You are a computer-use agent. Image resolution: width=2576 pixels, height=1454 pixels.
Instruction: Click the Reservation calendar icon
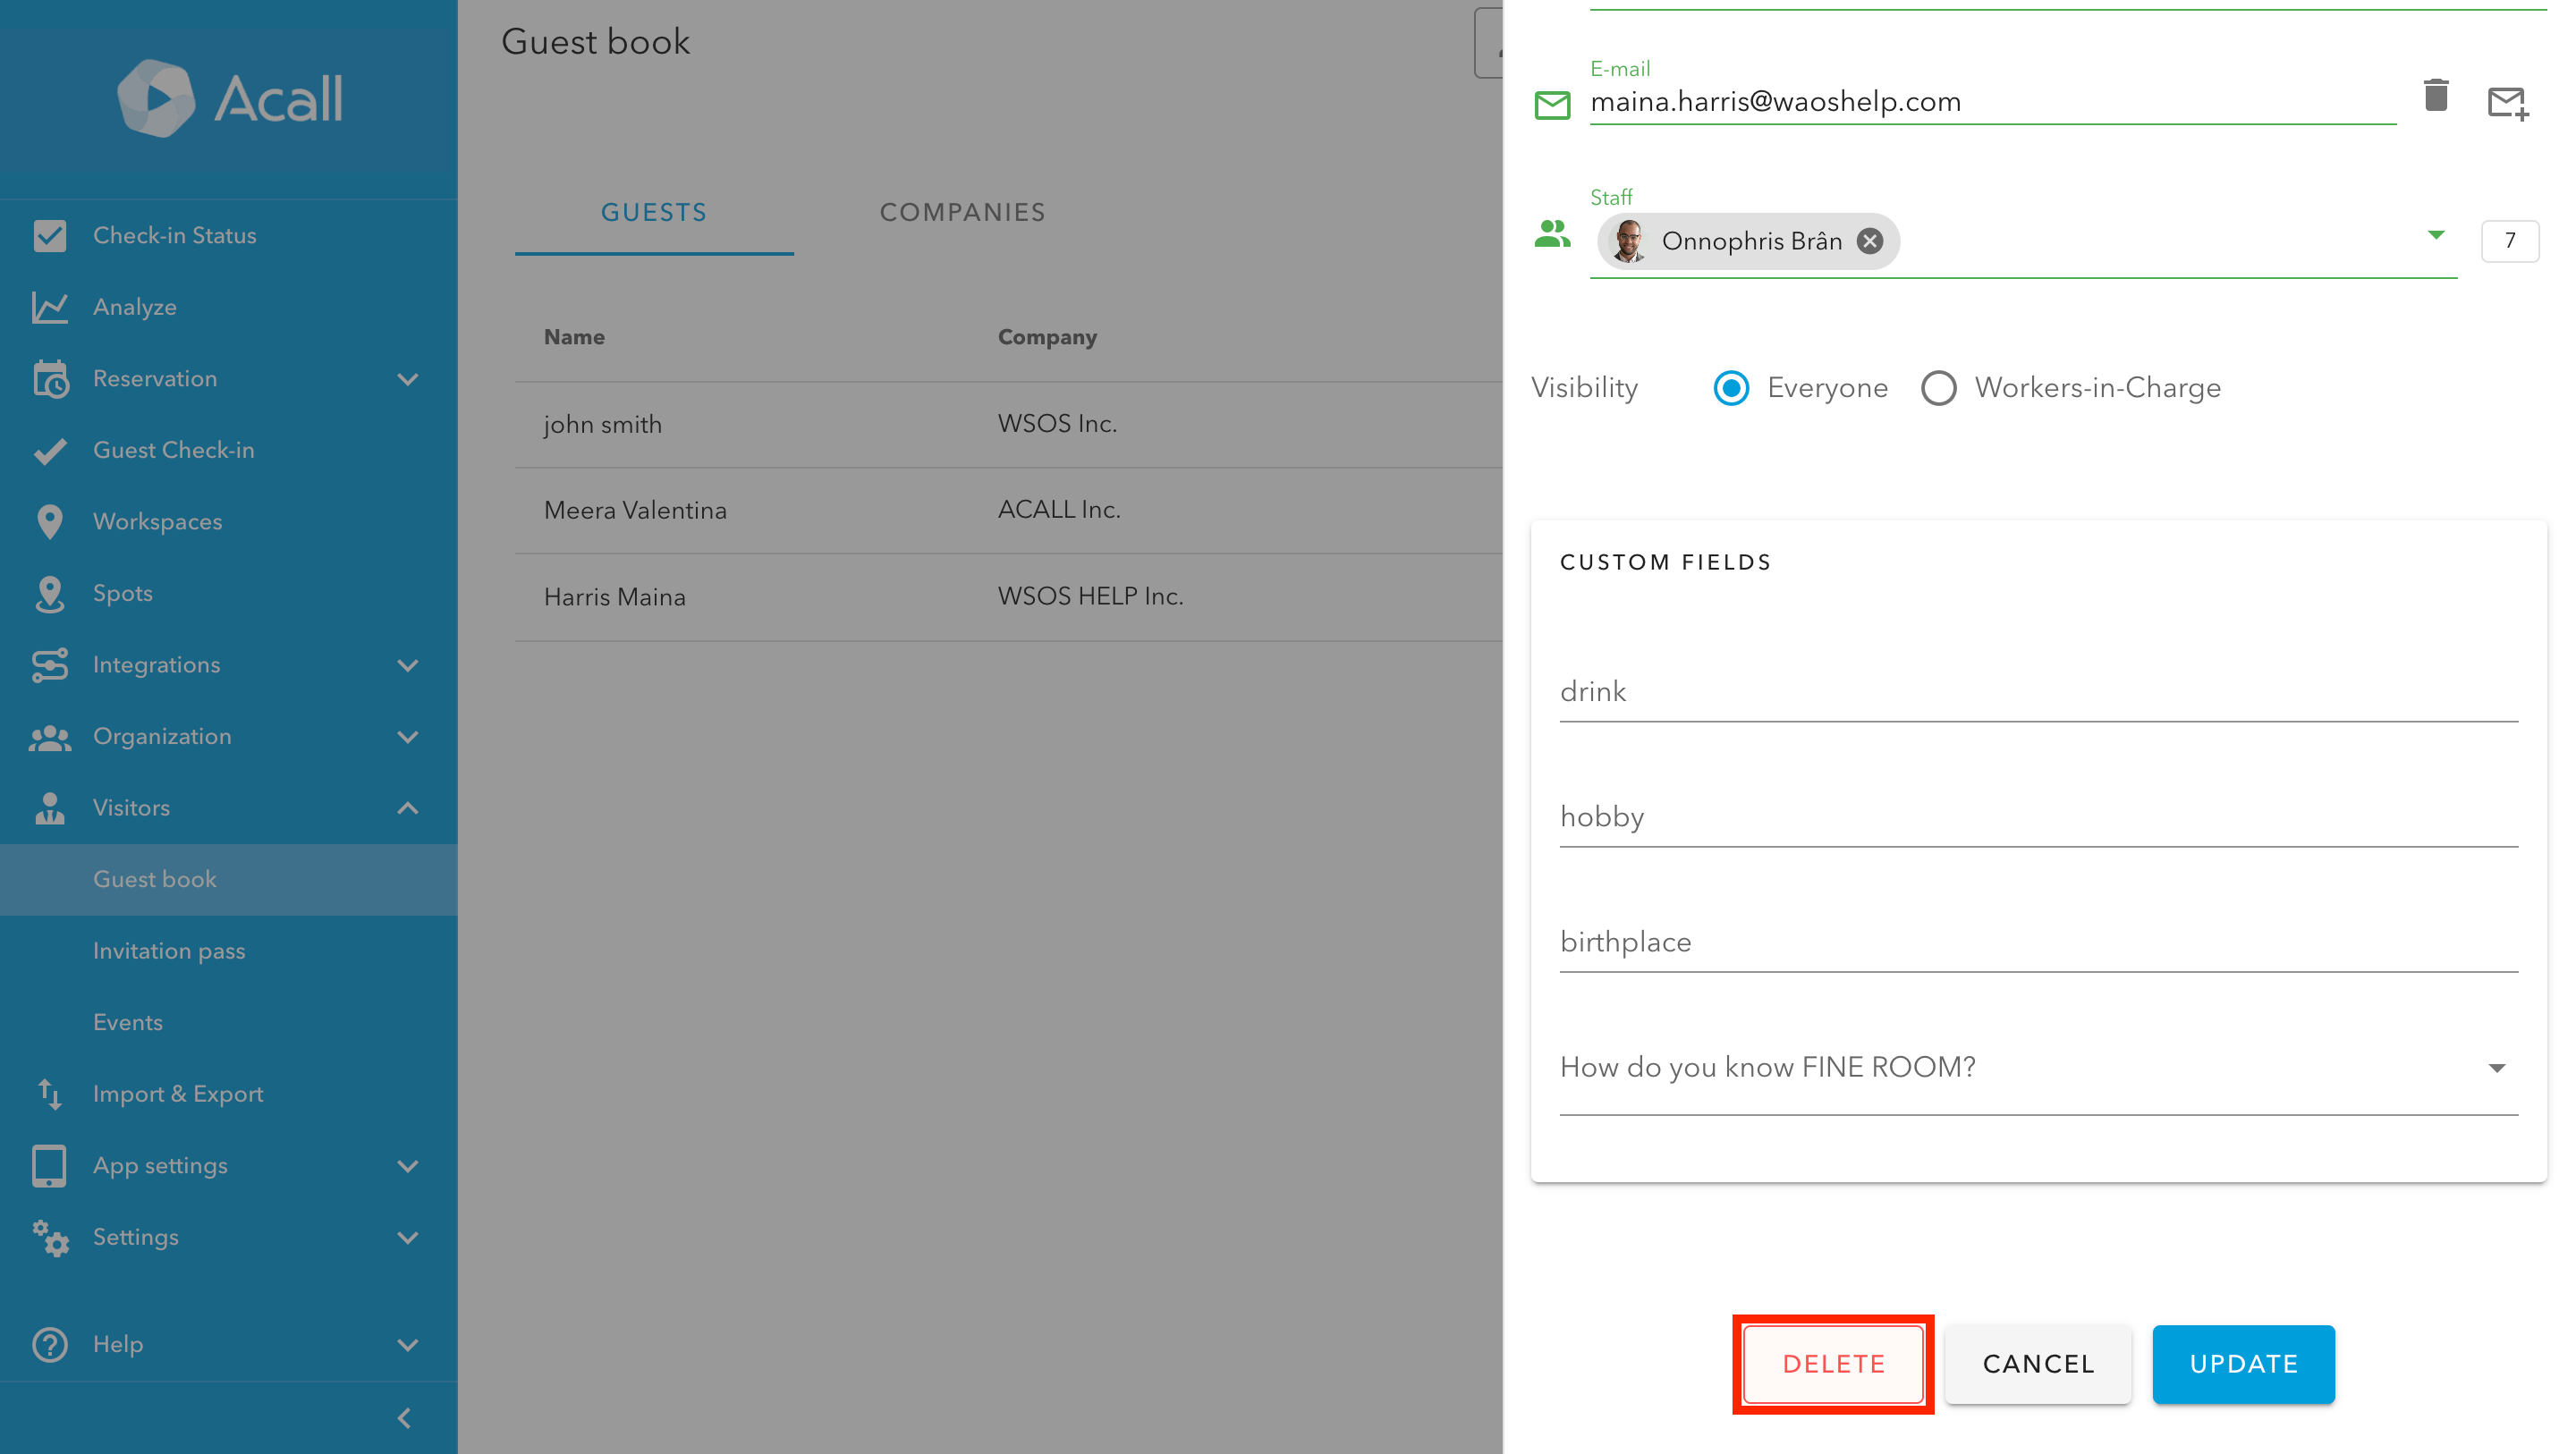[x=50, y=379]
